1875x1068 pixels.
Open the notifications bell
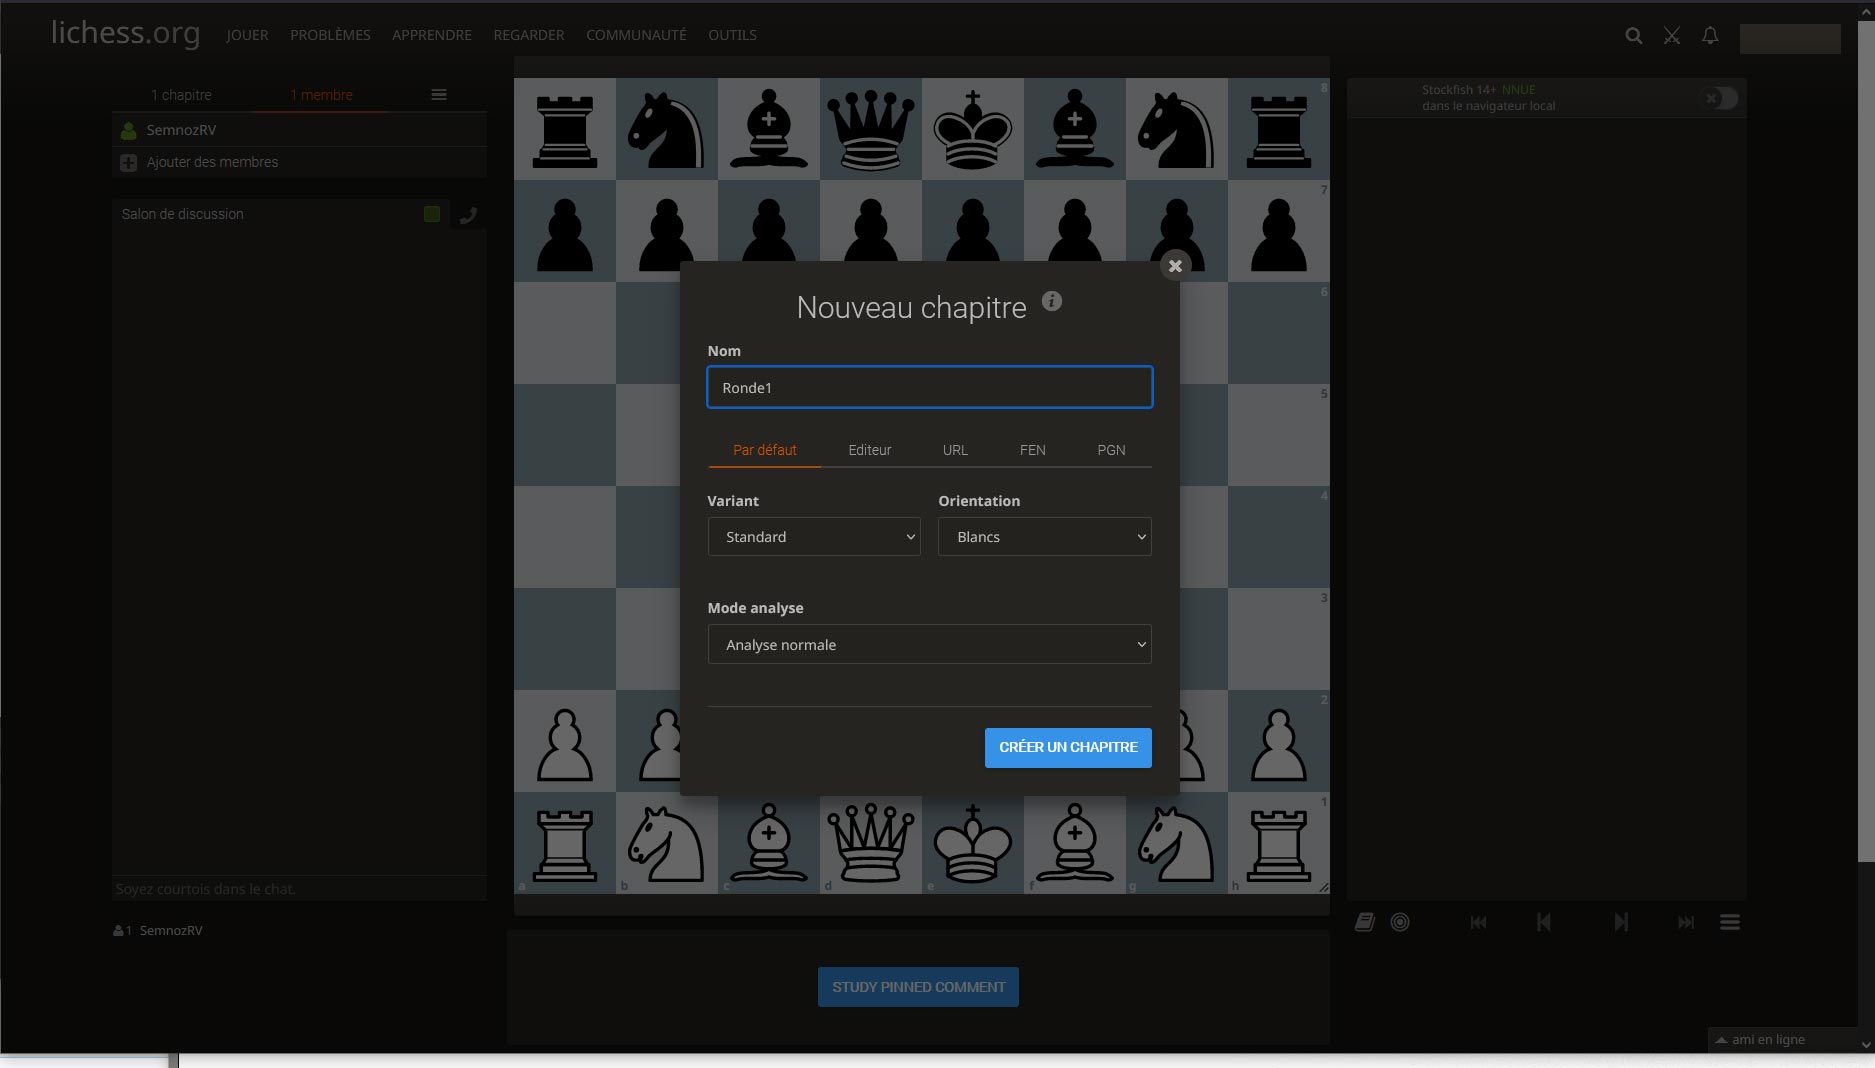1710,36
